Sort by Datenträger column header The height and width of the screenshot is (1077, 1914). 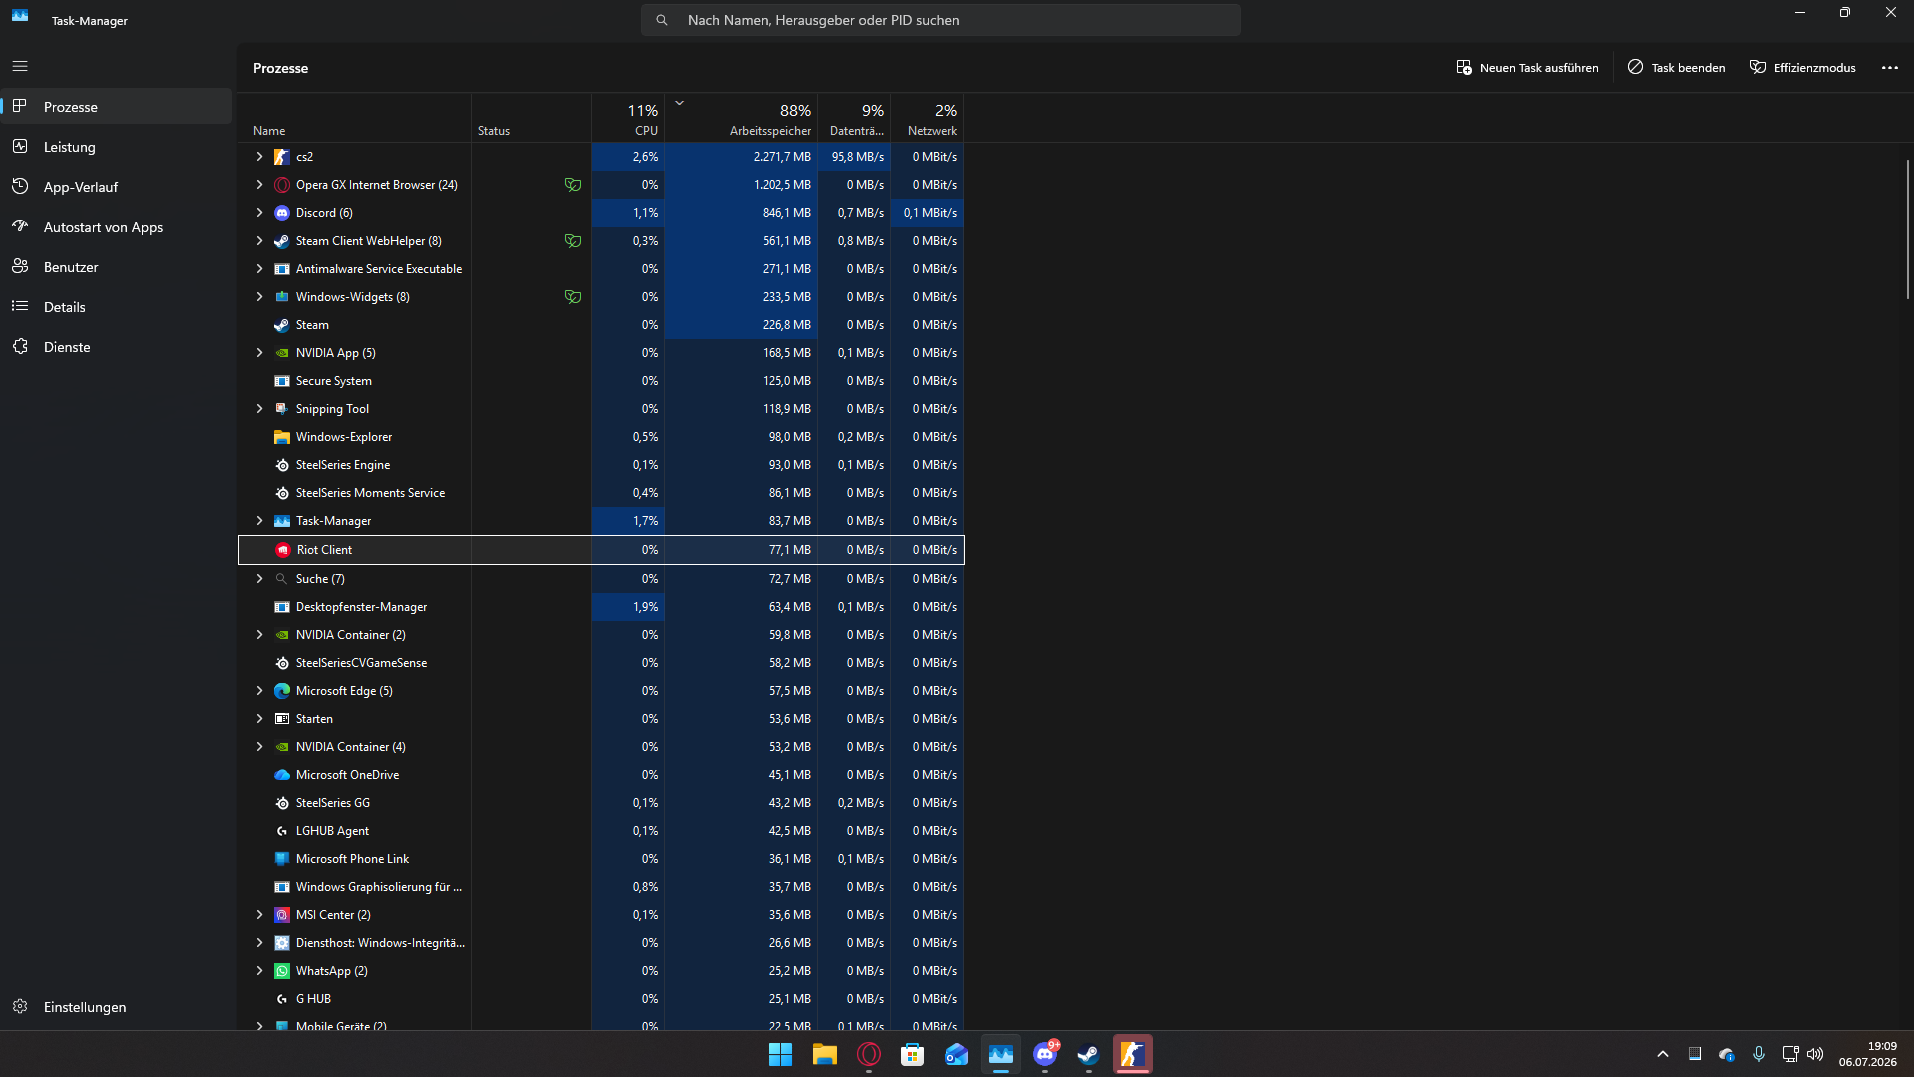854,119
